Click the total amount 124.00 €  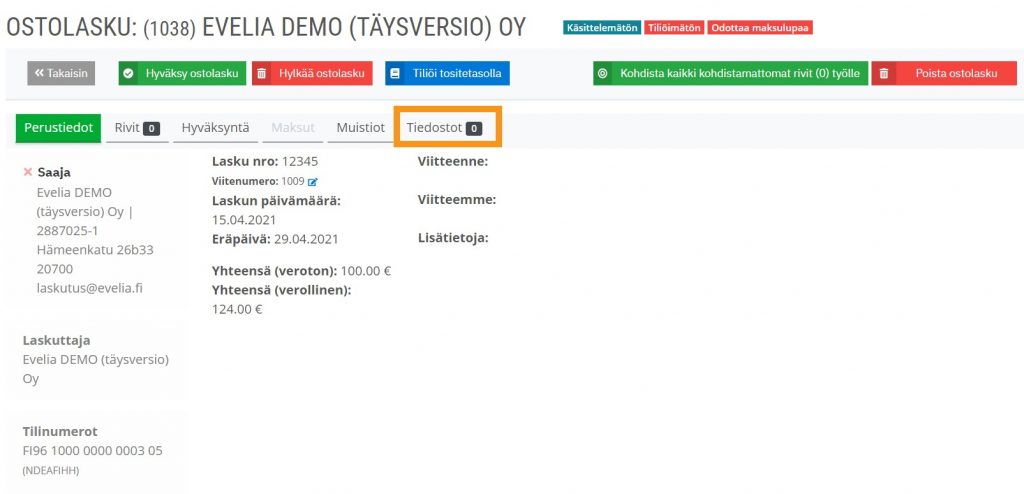coord(237,309)
